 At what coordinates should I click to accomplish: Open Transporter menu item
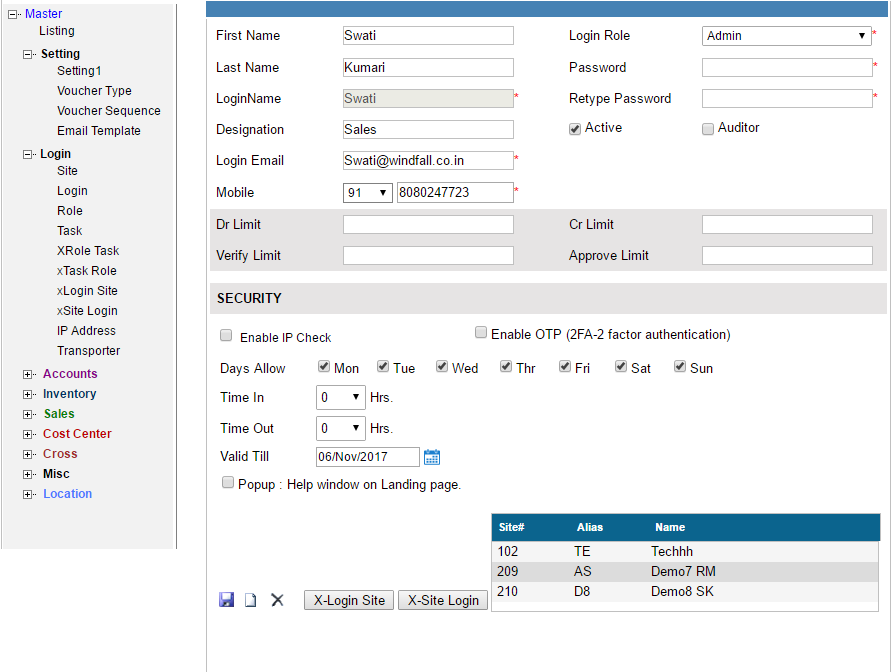(88, 351)
